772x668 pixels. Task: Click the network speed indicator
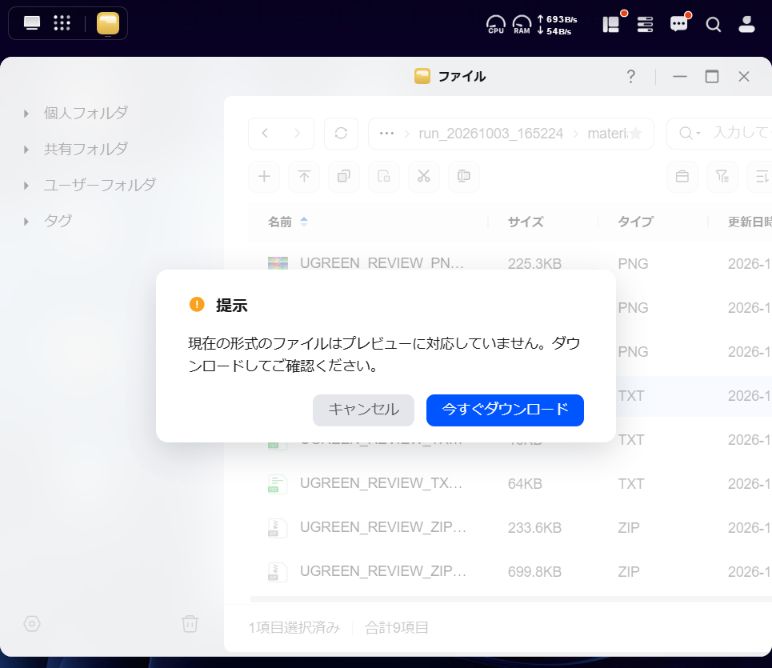coord(557,25)
